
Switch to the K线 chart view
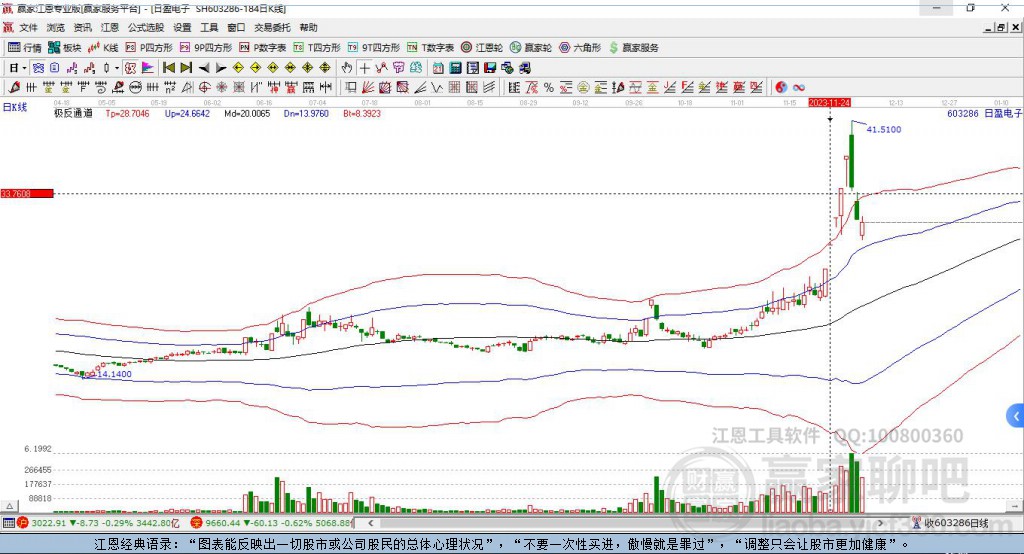103,48
